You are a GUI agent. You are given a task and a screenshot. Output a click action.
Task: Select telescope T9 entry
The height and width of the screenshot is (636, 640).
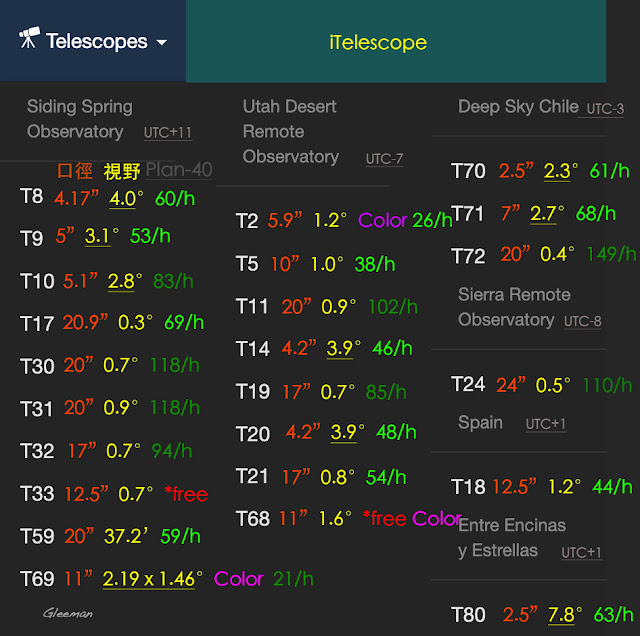31,238
